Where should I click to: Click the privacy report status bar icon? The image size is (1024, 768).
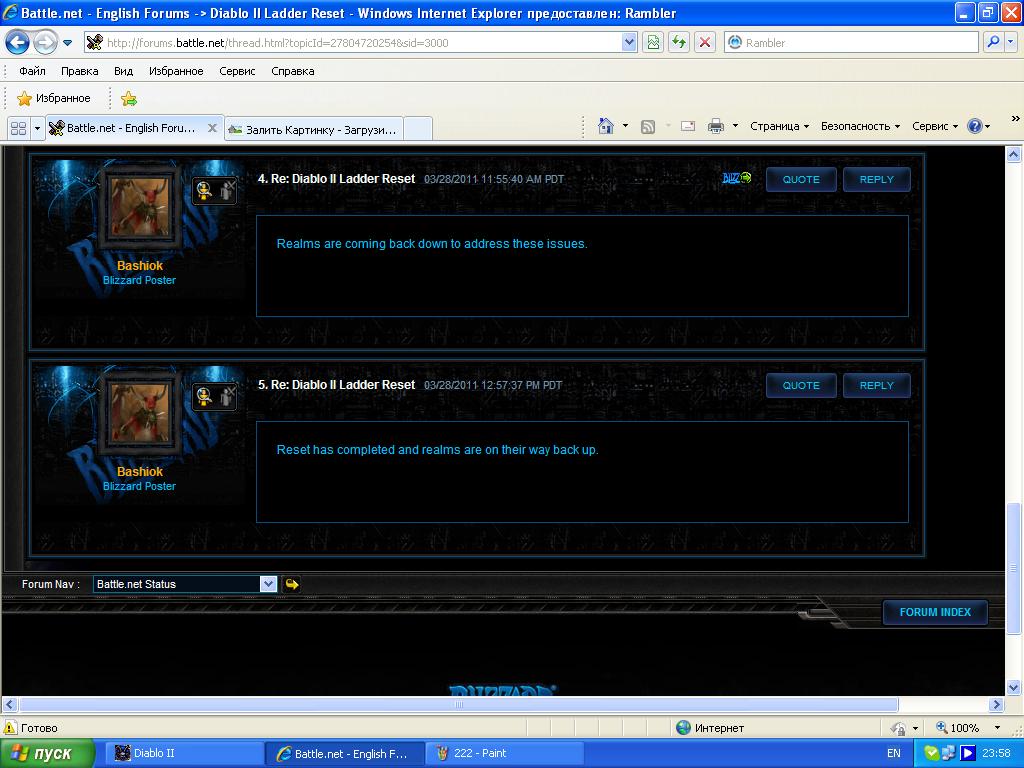click(899, 728)
